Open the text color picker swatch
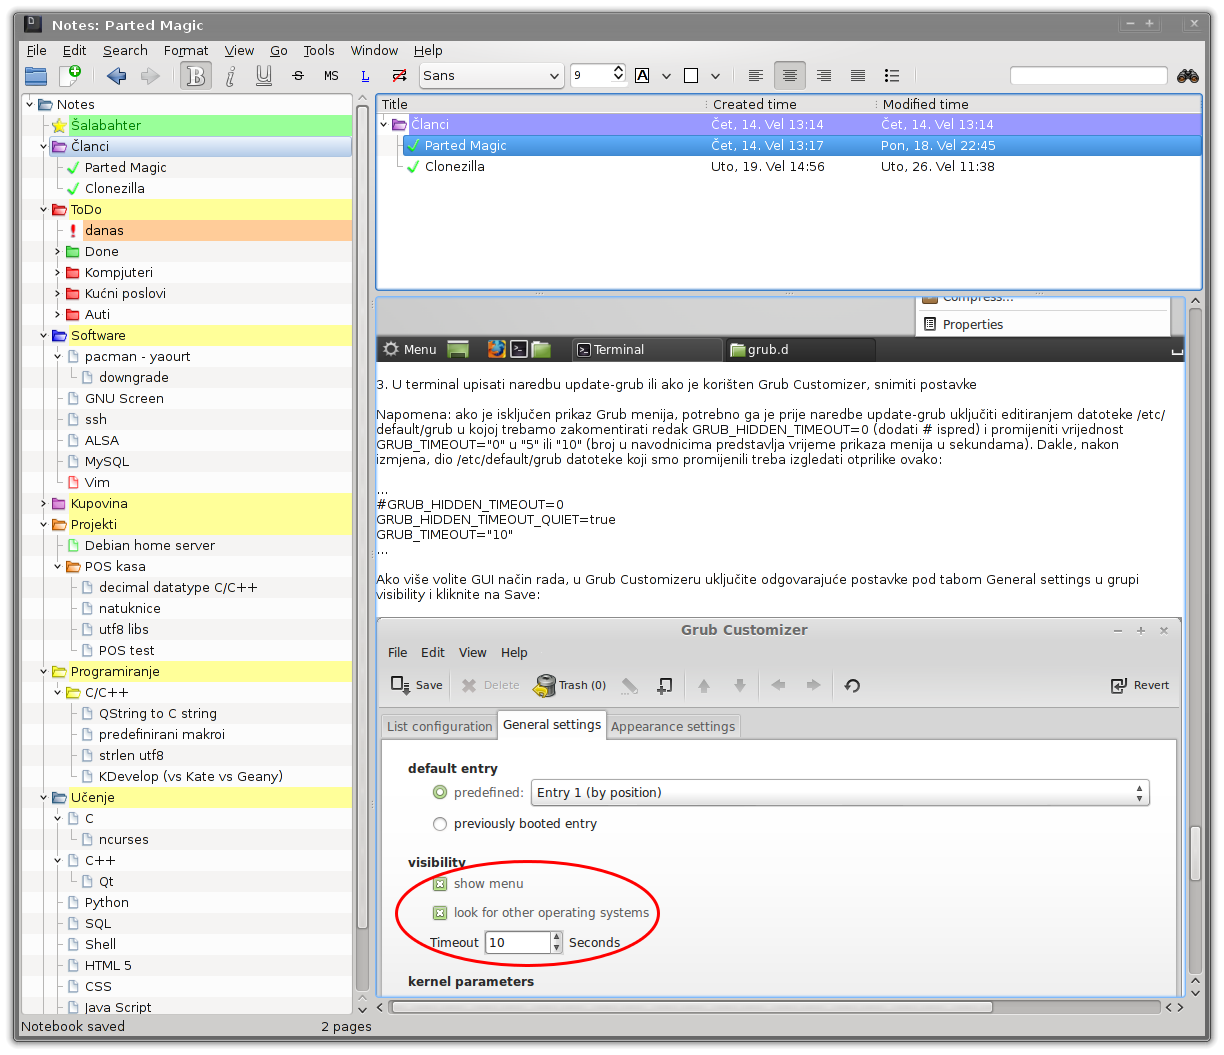 (x=642, y=76)
